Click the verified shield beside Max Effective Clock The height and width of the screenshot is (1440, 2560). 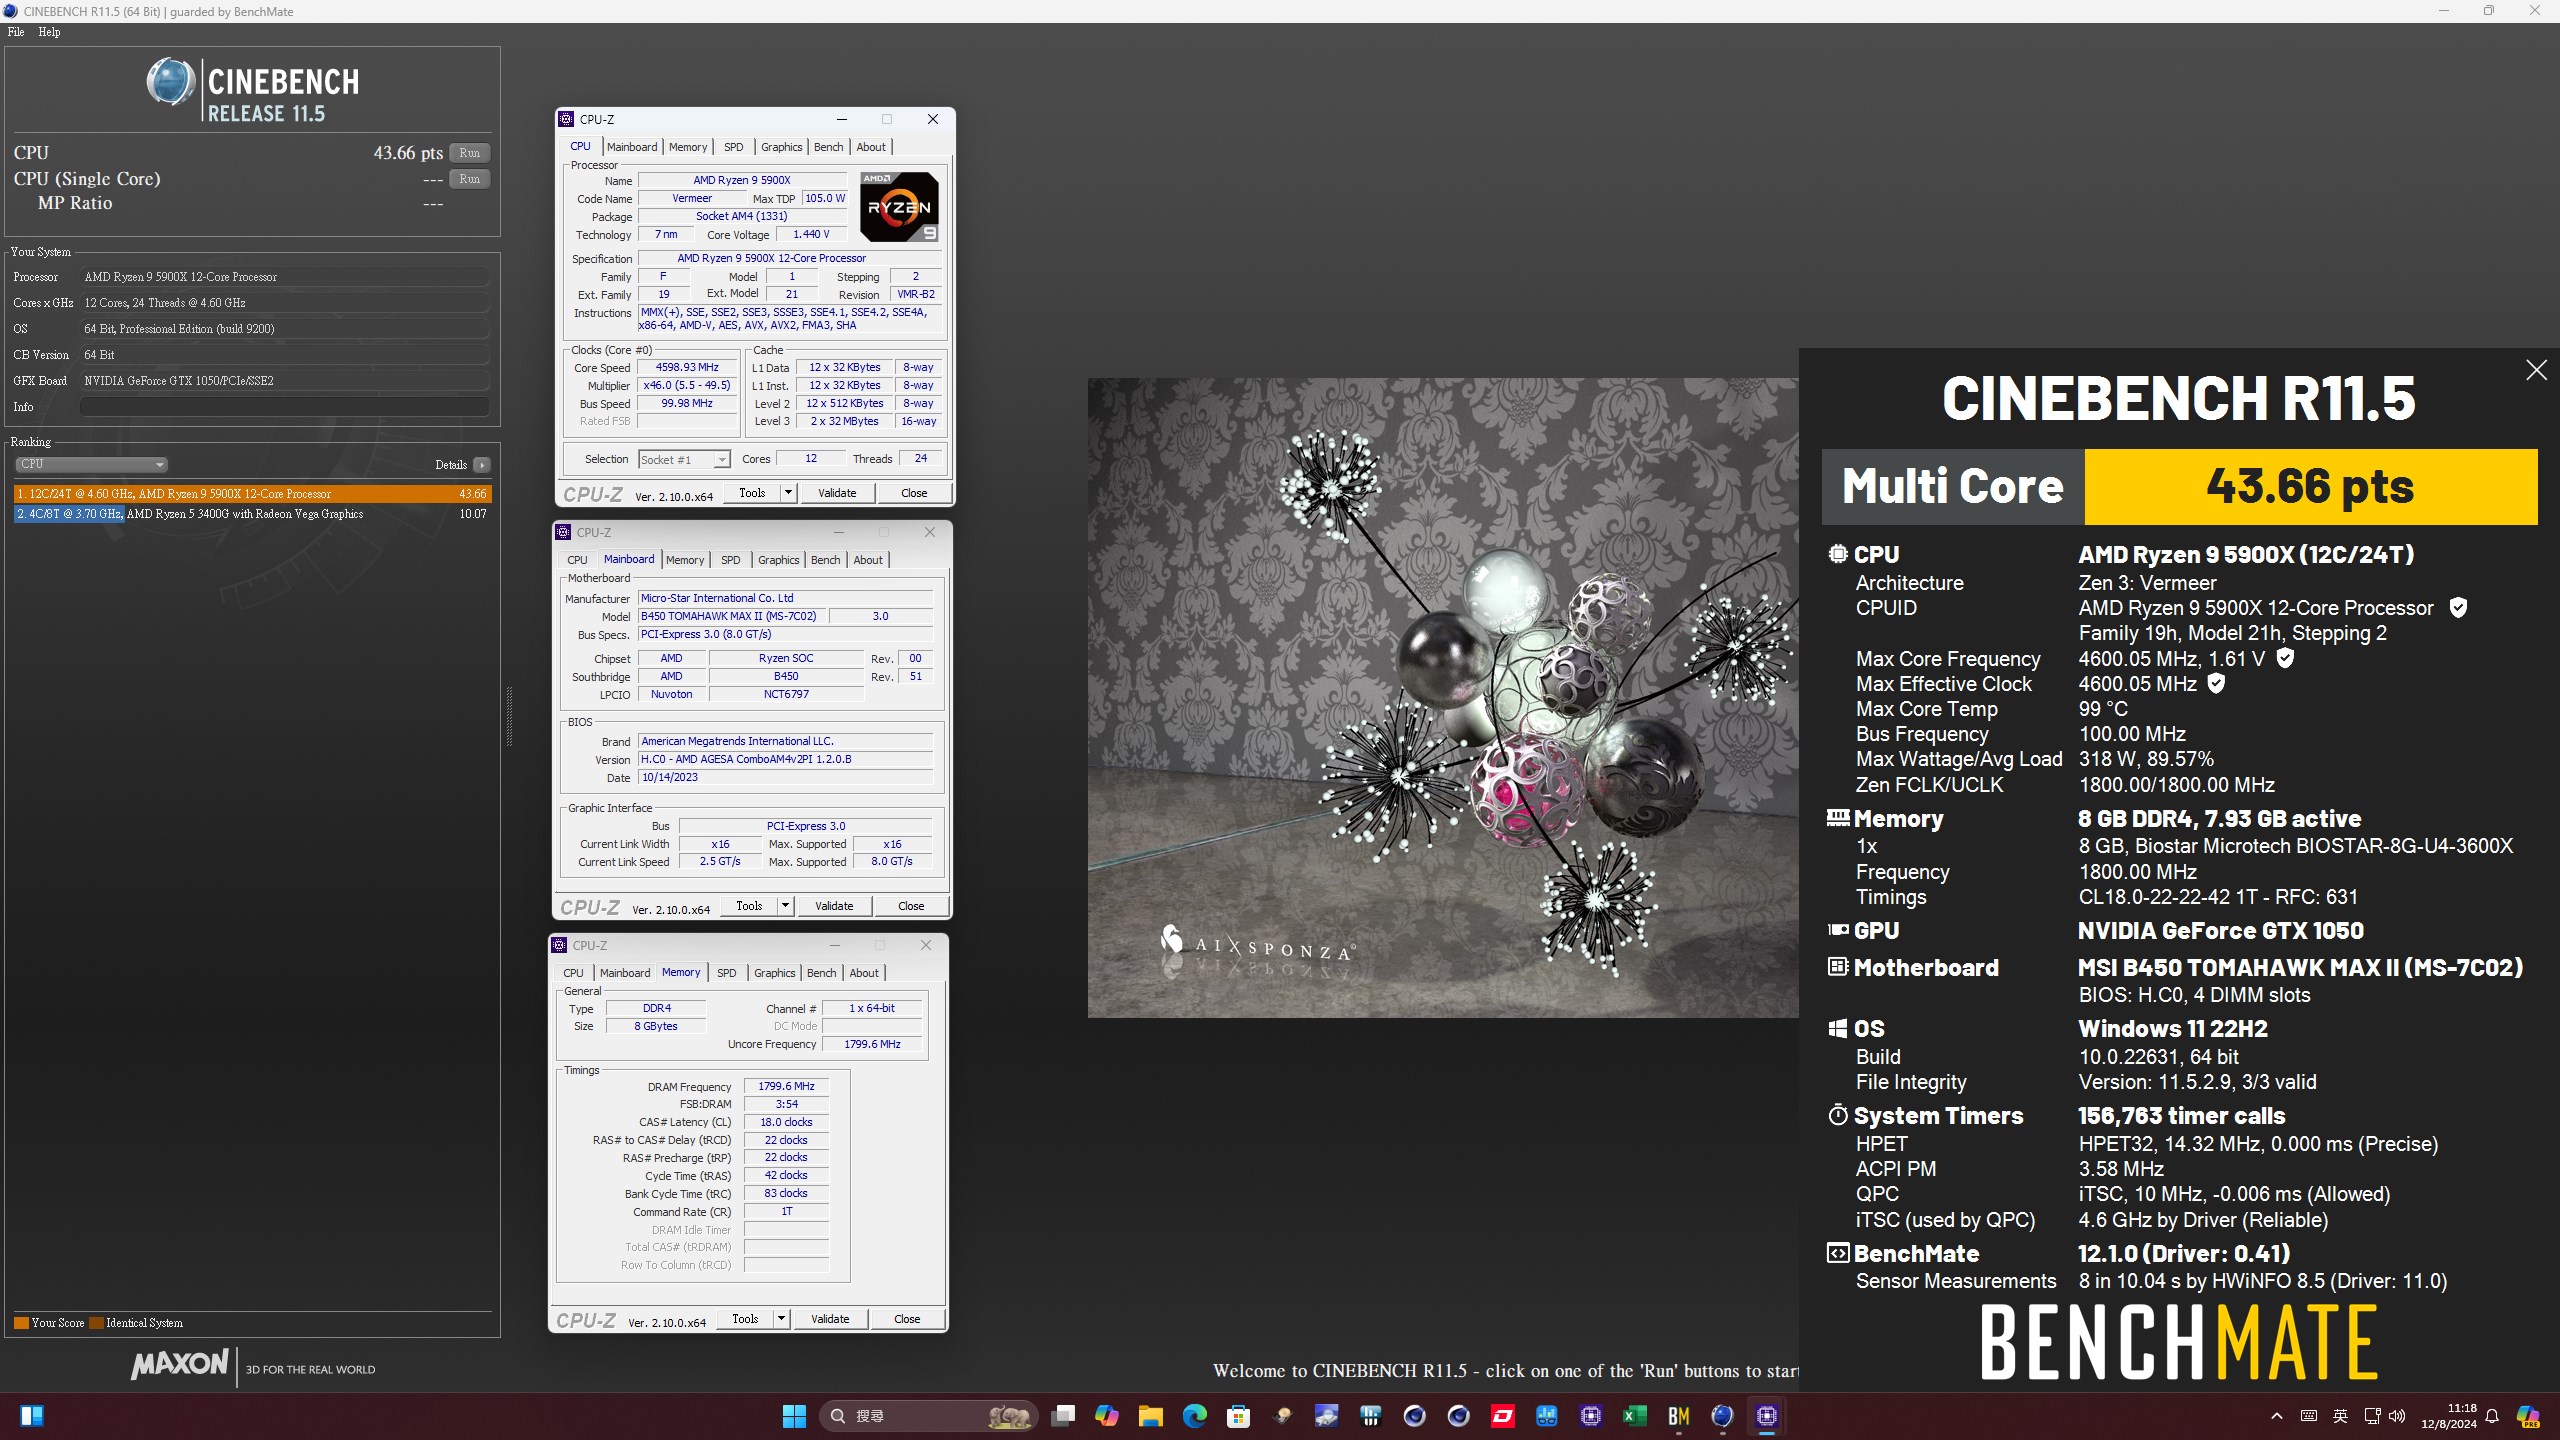tap(2216, 684)
